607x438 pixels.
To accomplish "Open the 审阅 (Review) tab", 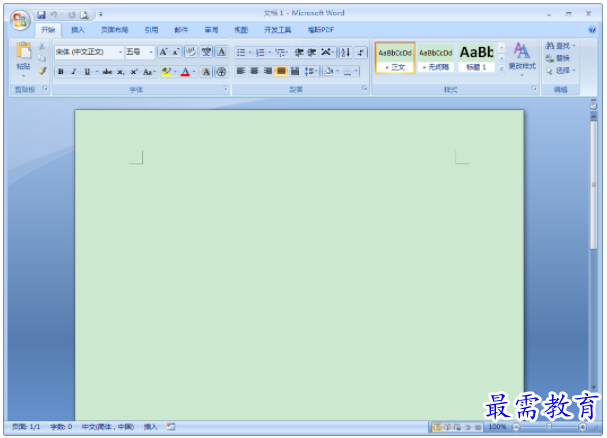I will point(211,30).
